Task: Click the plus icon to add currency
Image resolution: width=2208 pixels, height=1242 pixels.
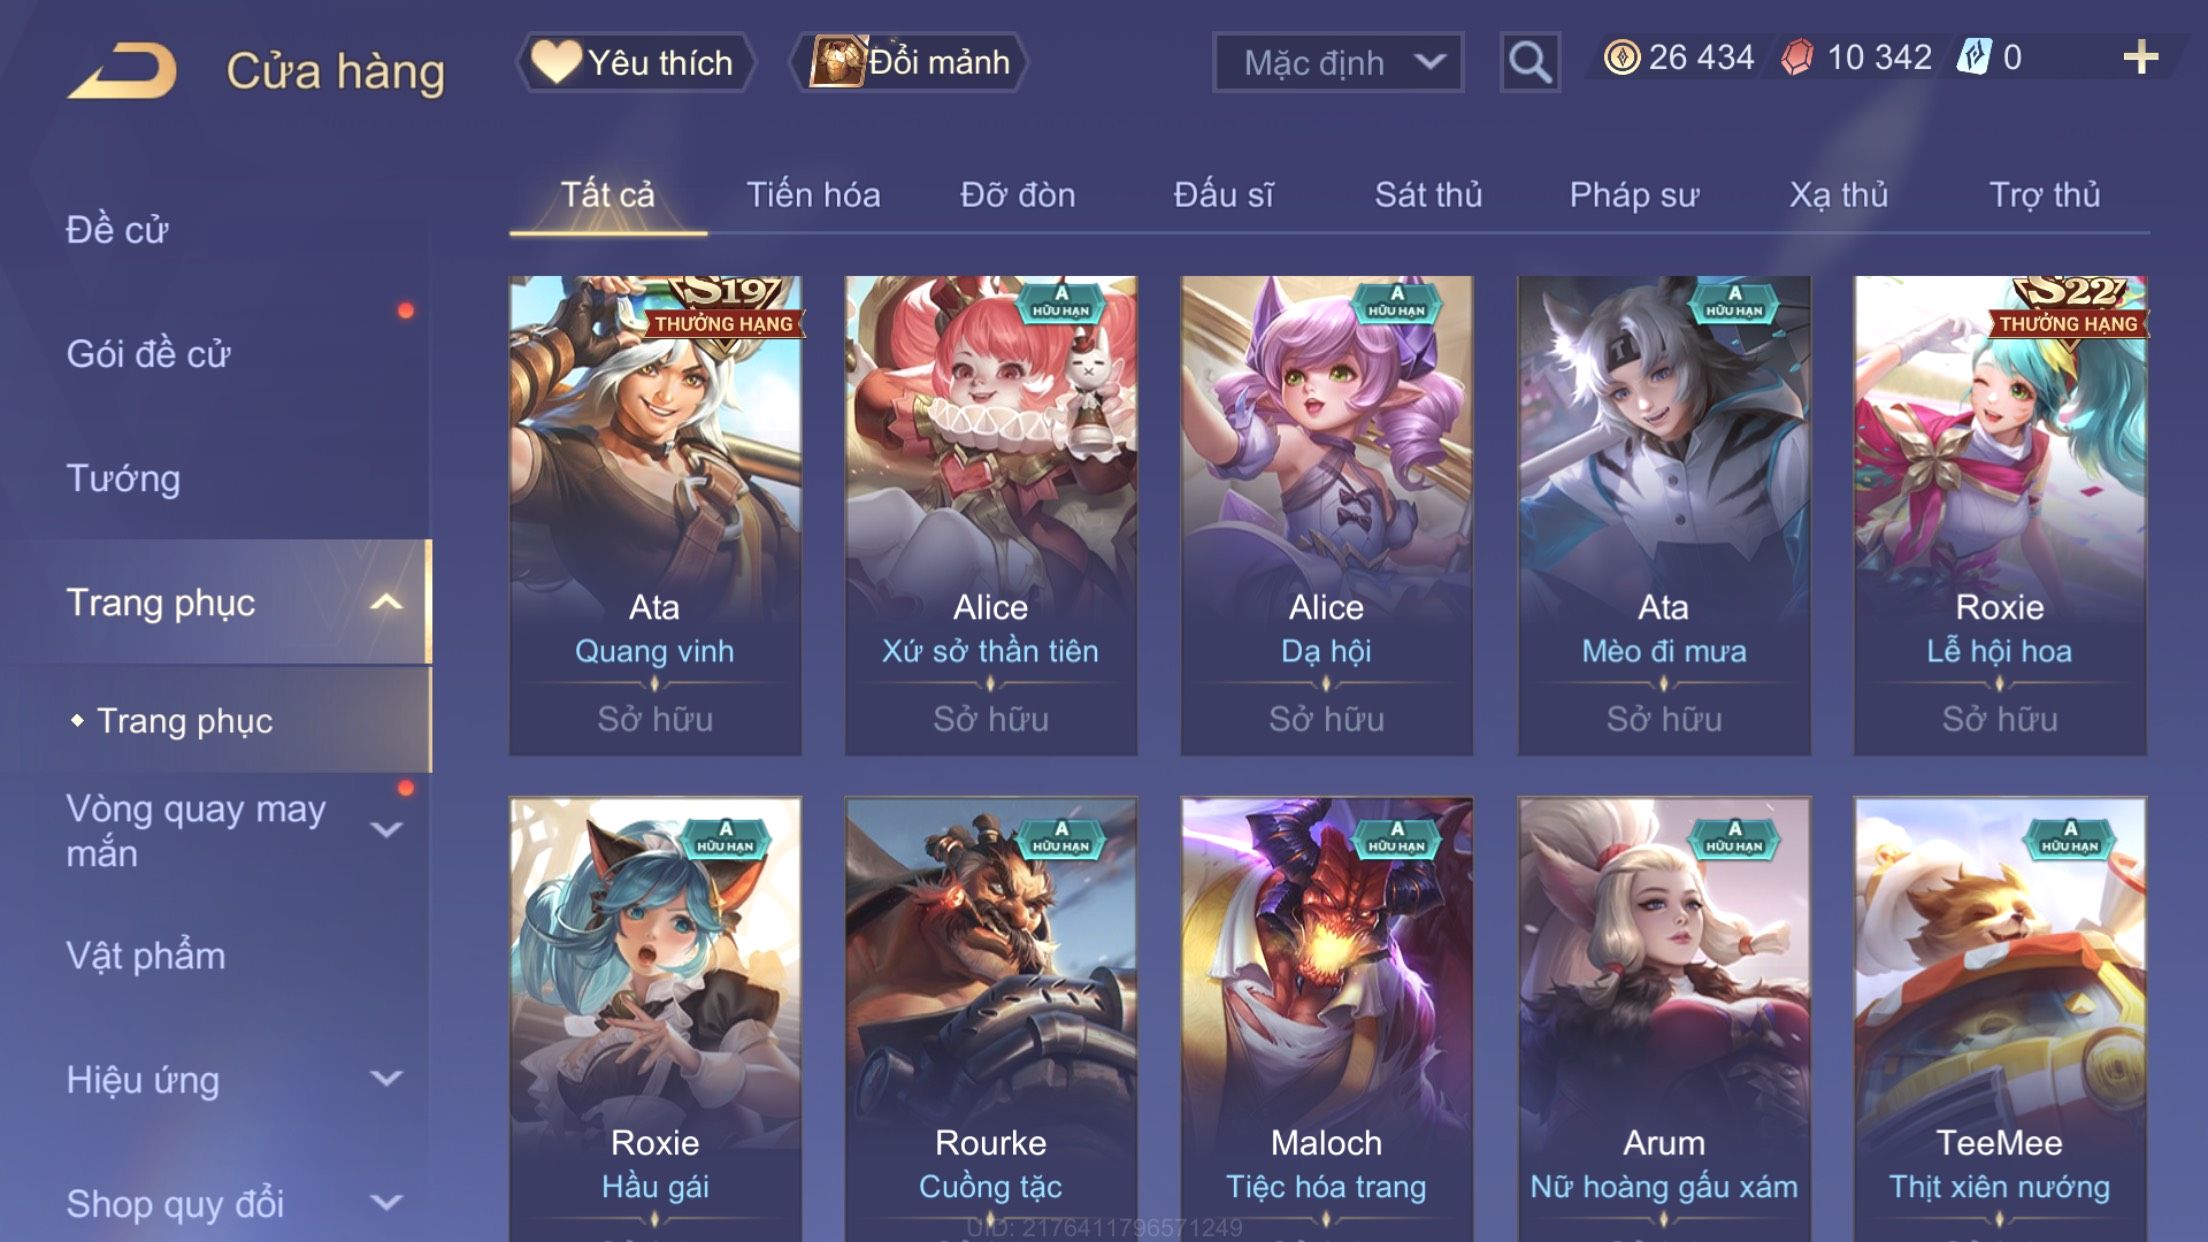Action: [2140, 57]
